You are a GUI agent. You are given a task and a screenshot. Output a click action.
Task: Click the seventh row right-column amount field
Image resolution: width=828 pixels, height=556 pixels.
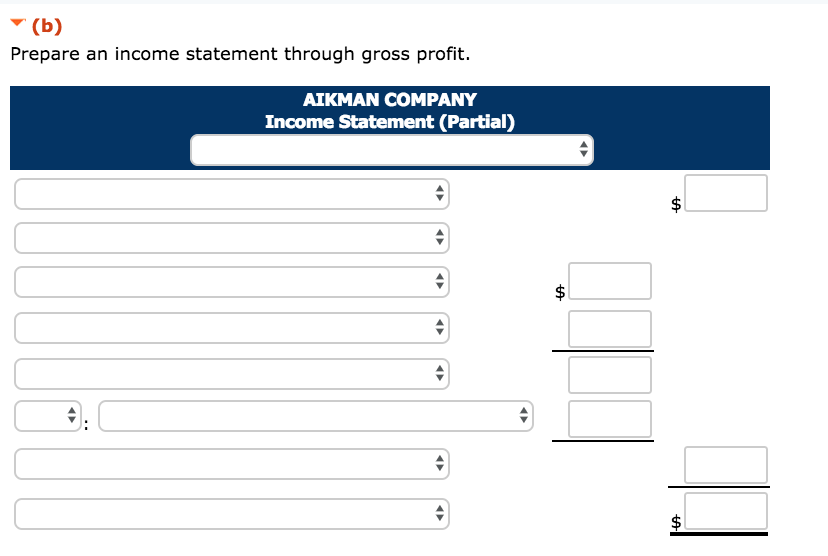(x=726, y=465)
